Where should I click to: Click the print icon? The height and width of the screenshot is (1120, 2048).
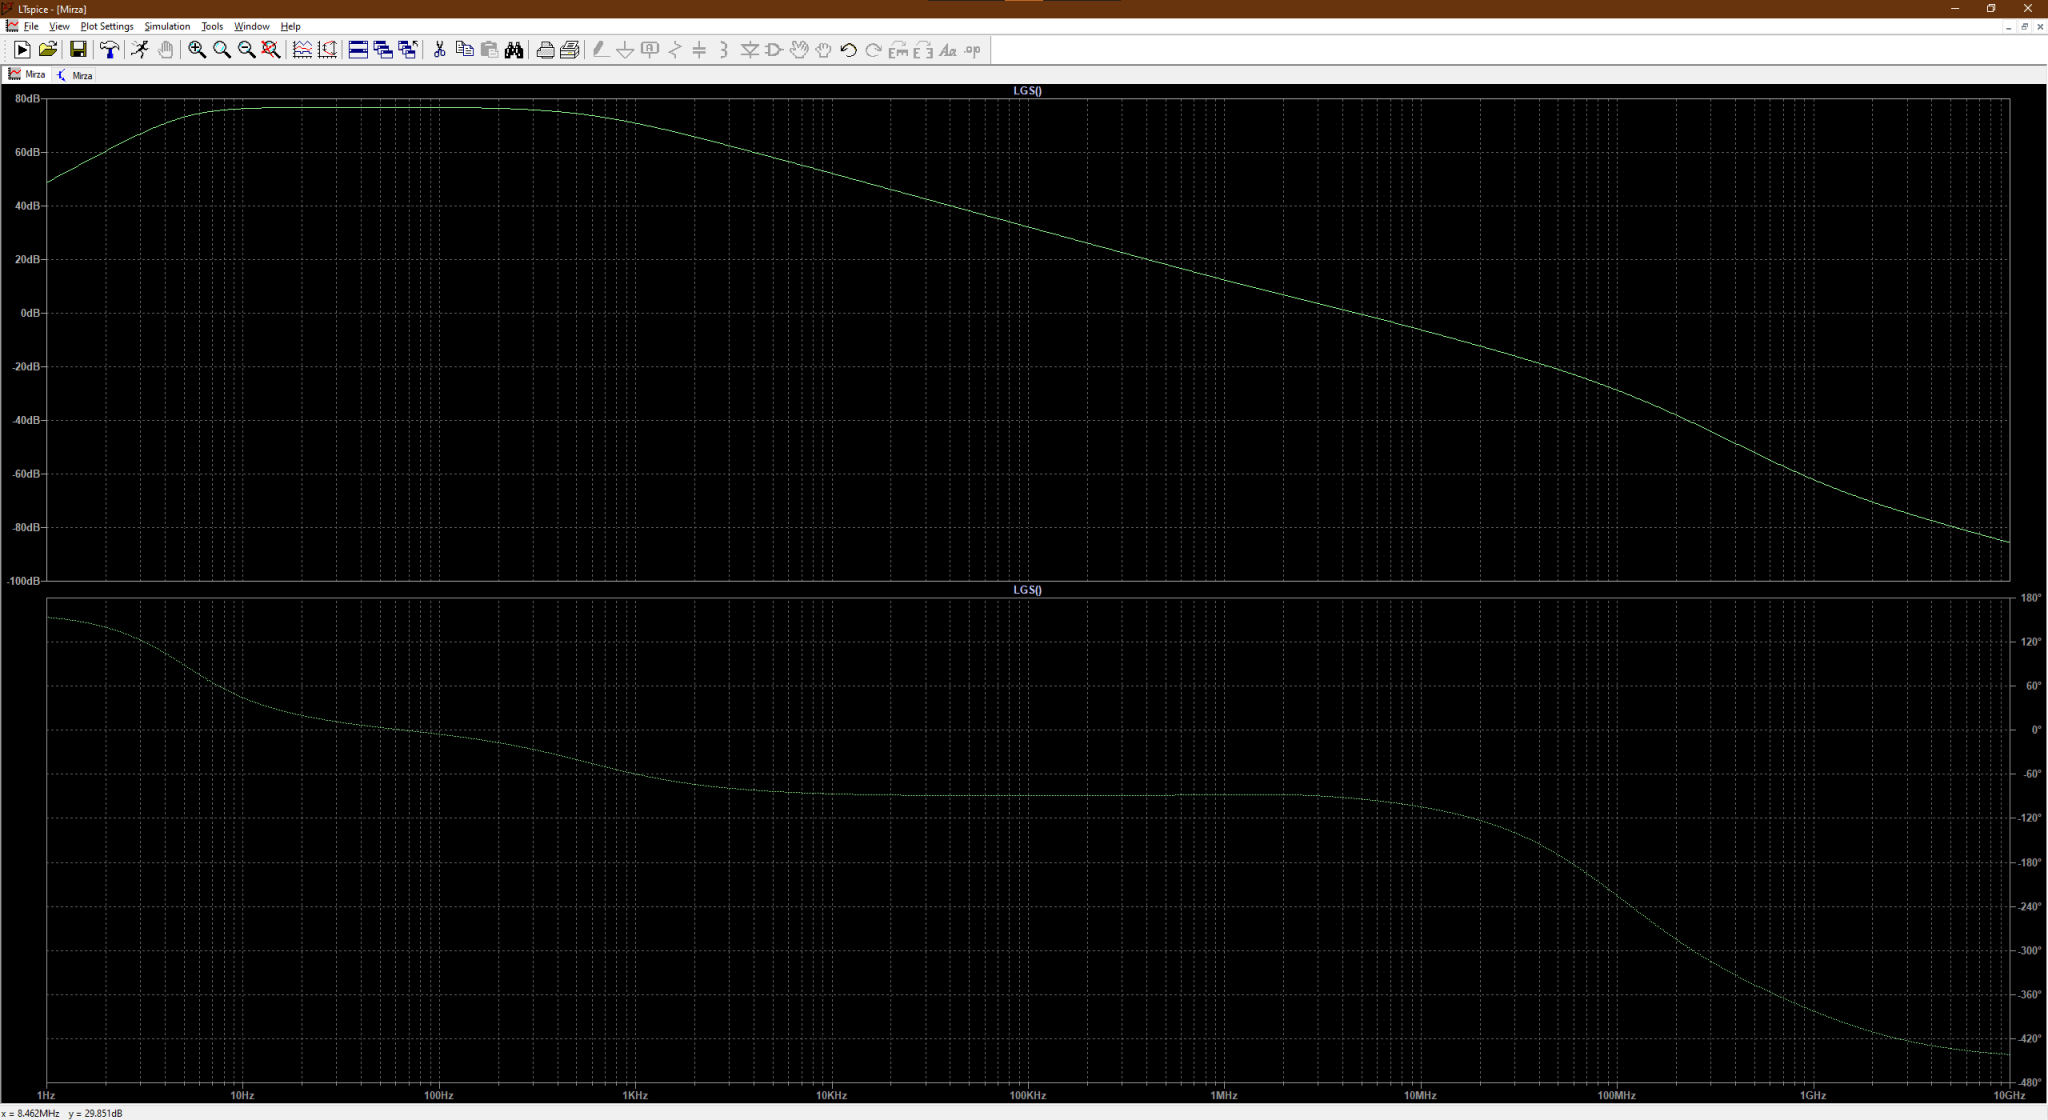pos(545,50)
